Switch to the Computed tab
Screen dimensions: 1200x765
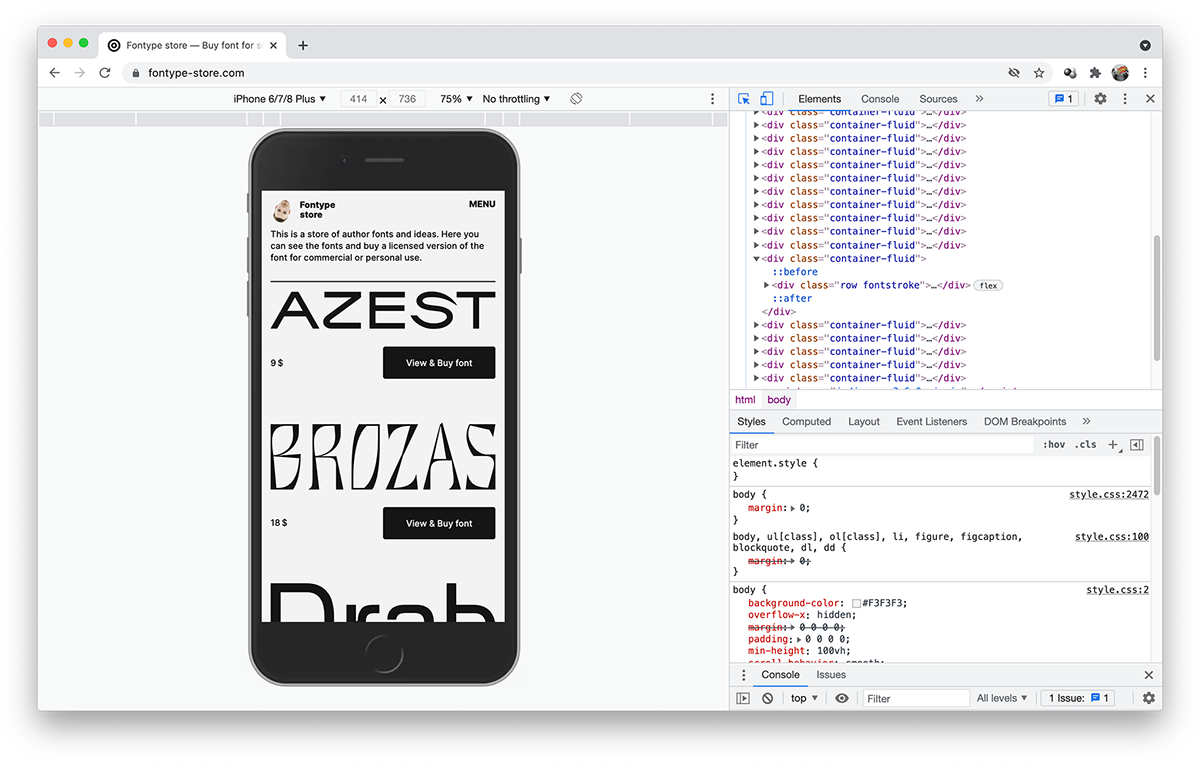pos(806,422)
